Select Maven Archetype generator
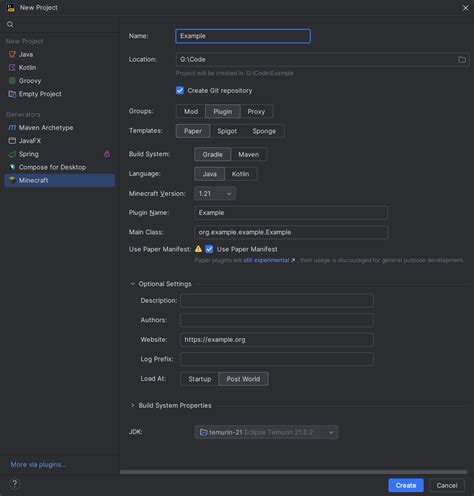 tap(60, 128)
